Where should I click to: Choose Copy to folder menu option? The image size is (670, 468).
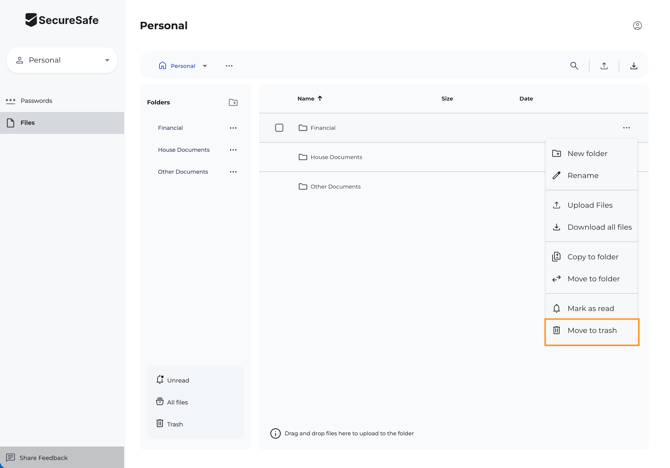point(592,257)
